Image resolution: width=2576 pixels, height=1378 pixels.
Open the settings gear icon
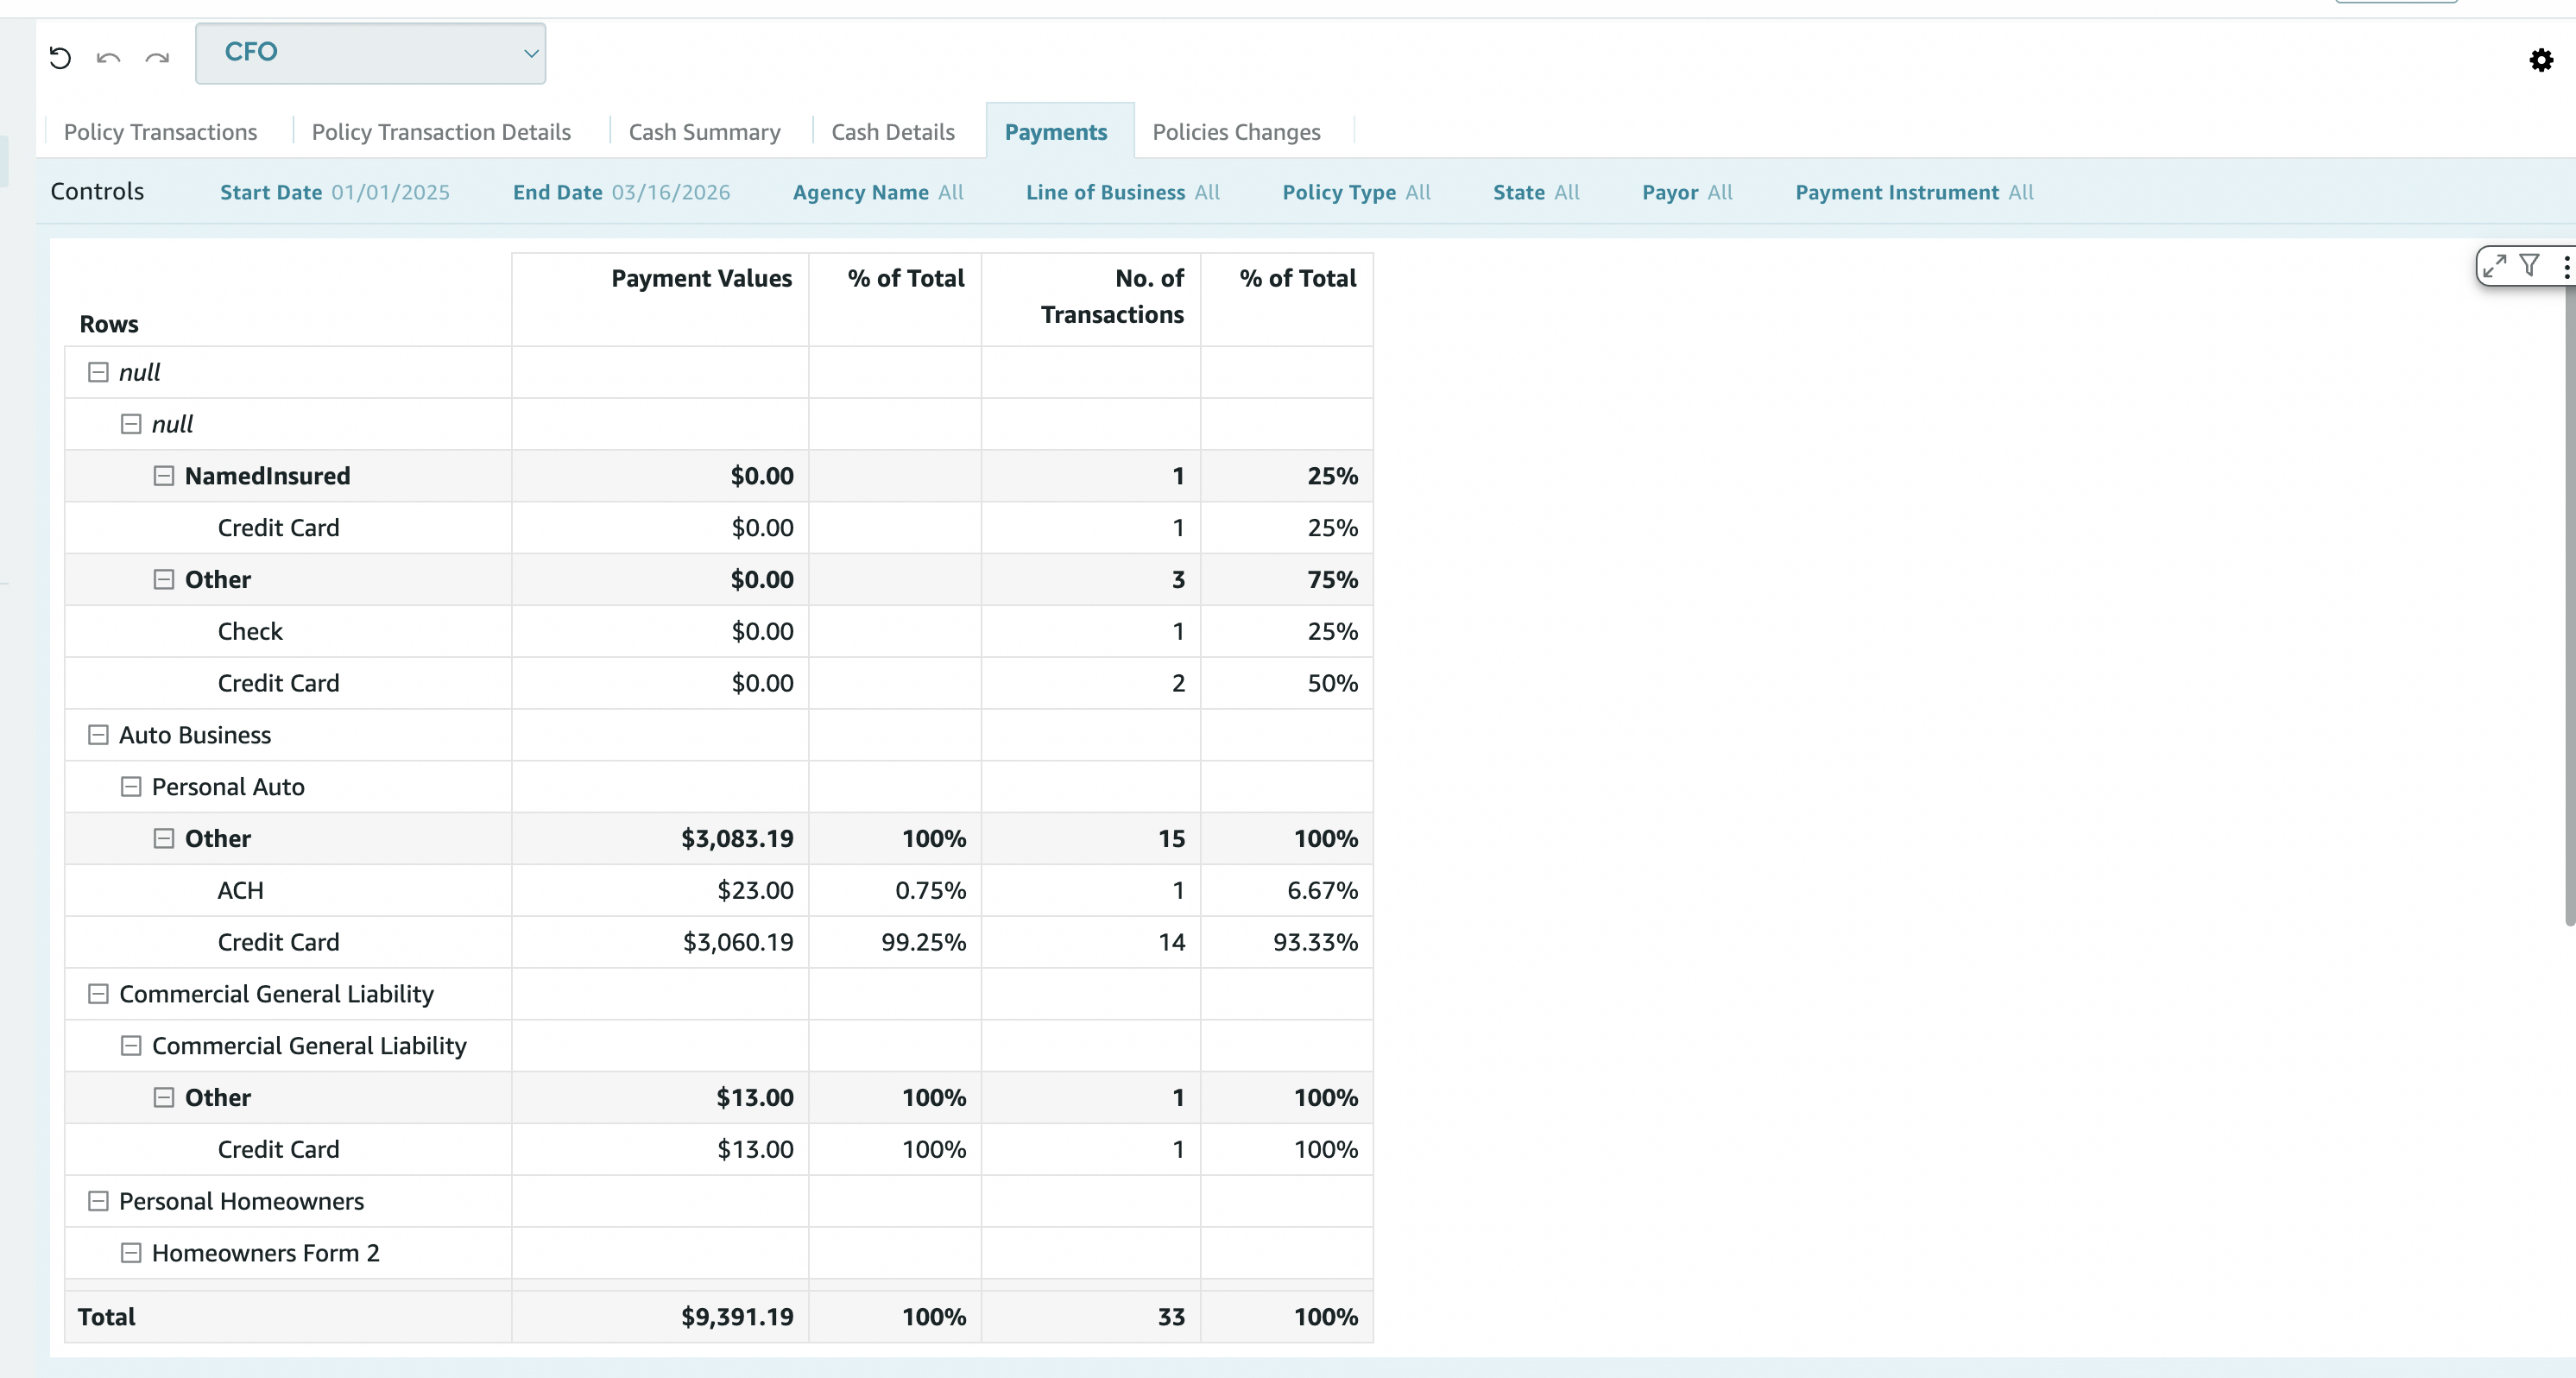tap(2541, 60)
